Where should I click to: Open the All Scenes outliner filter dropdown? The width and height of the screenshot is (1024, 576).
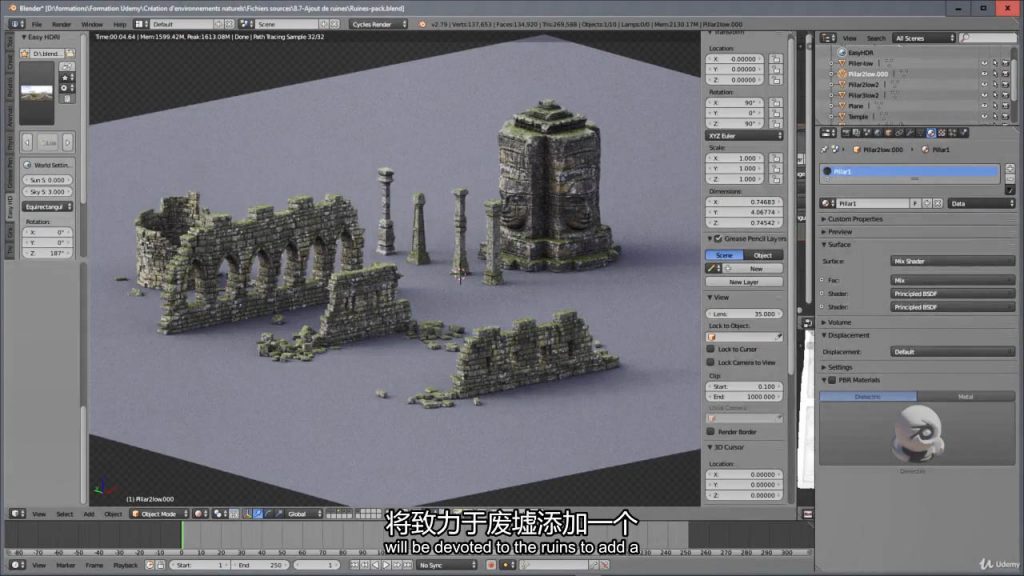923,39
